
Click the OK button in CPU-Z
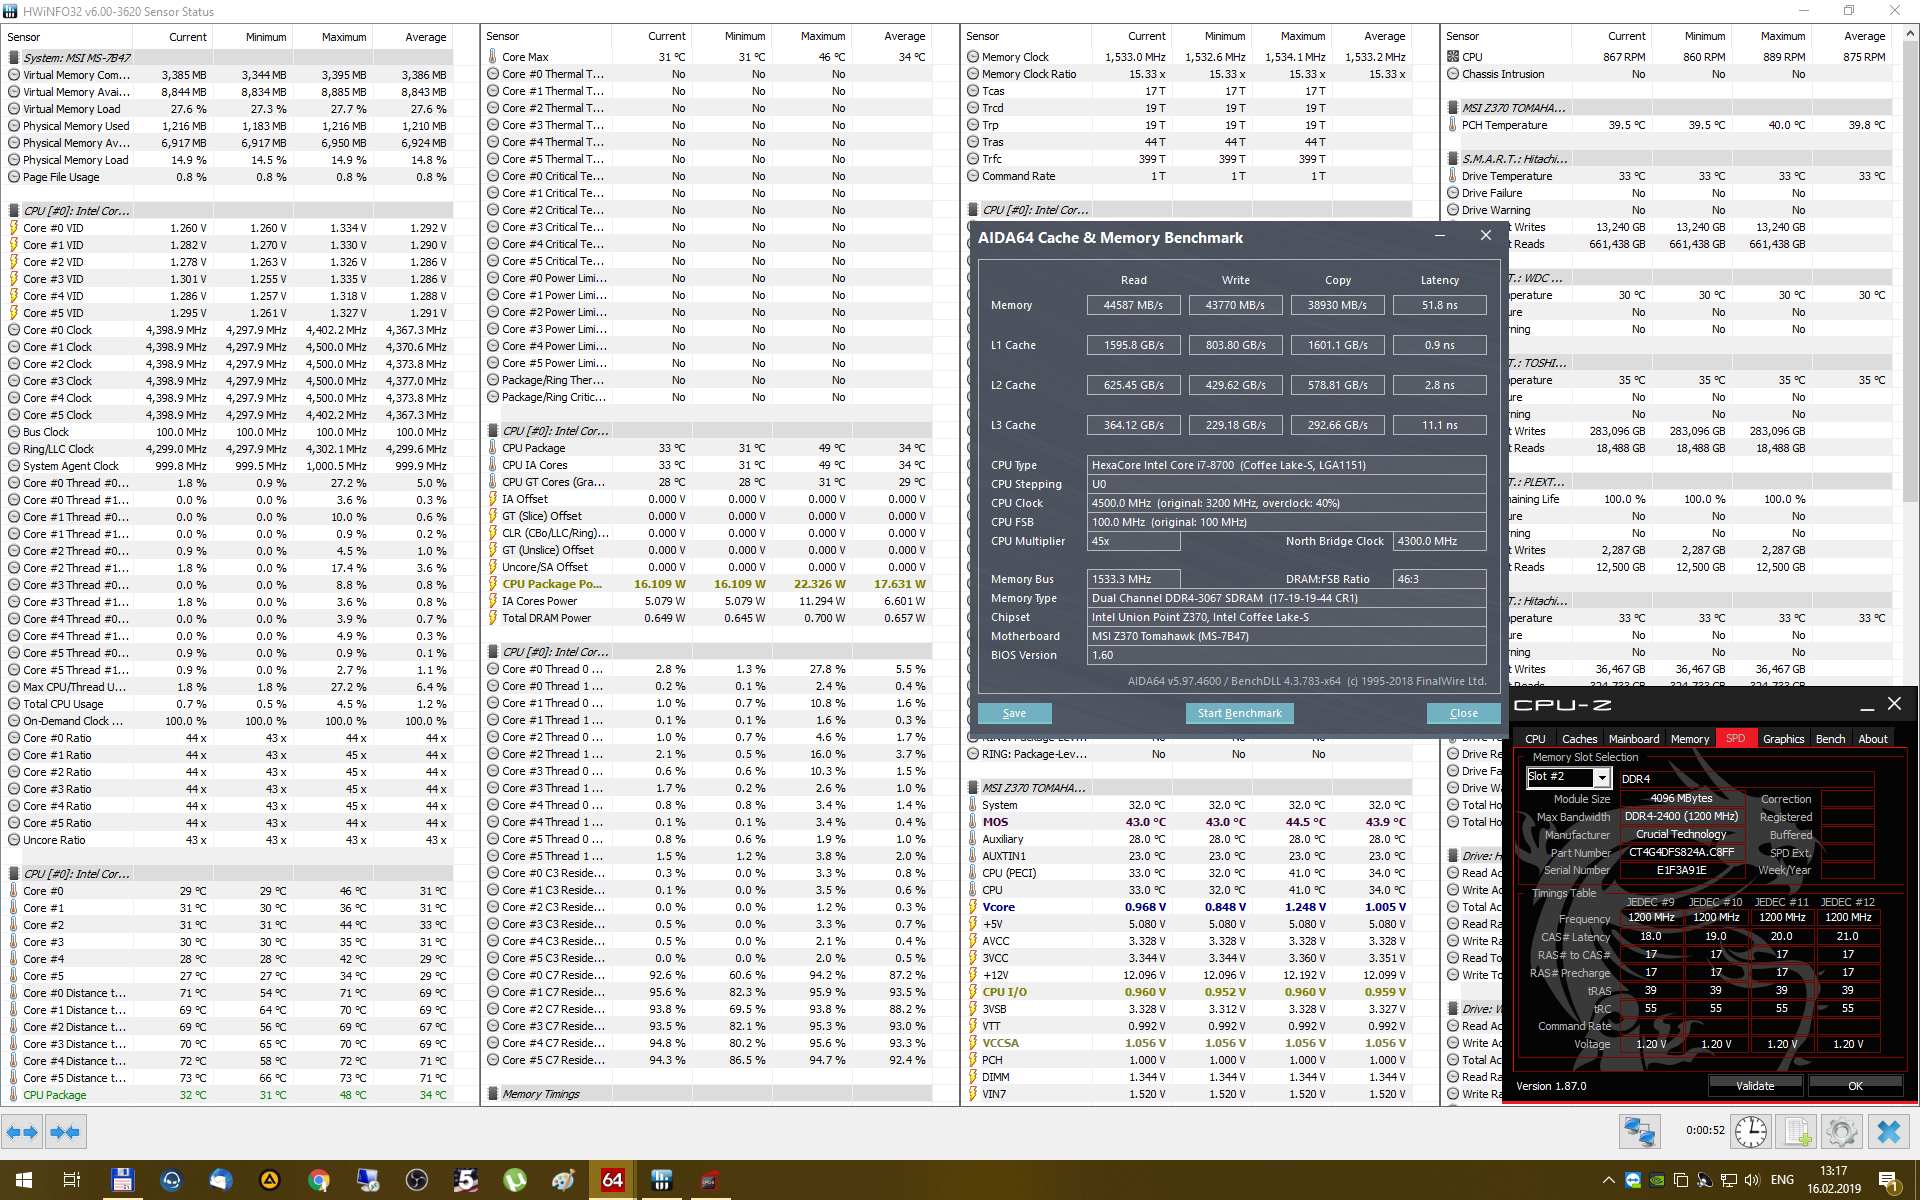[x=1855, y=1086]
